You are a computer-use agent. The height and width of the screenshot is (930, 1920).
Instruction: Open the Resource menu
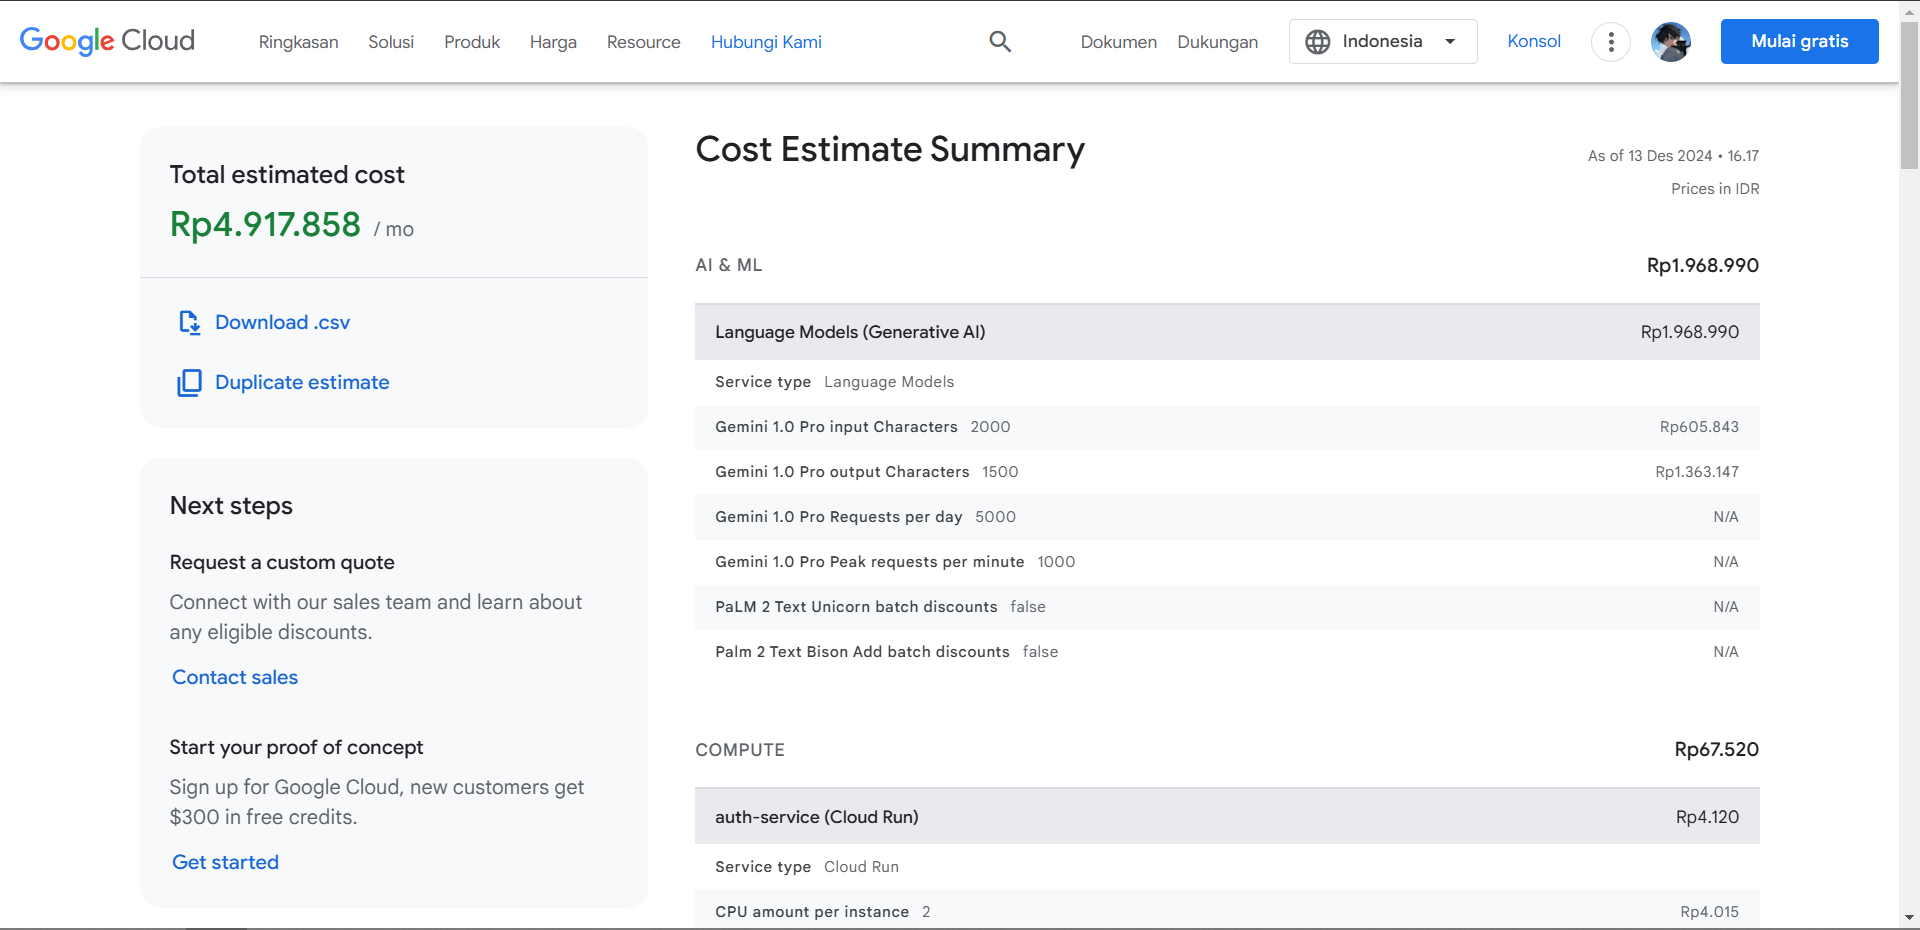[643, 42]
